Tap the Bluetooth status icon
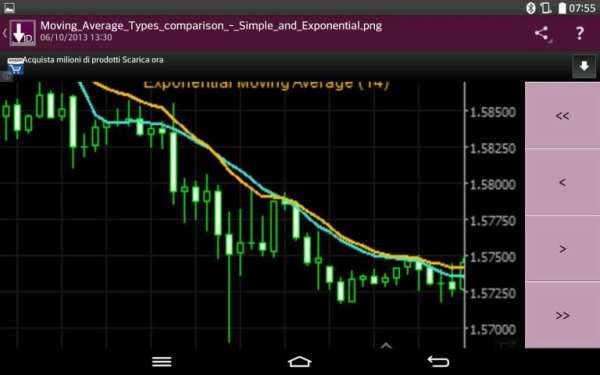The height and width of the screenshot is (375, 600). point(531,8)
